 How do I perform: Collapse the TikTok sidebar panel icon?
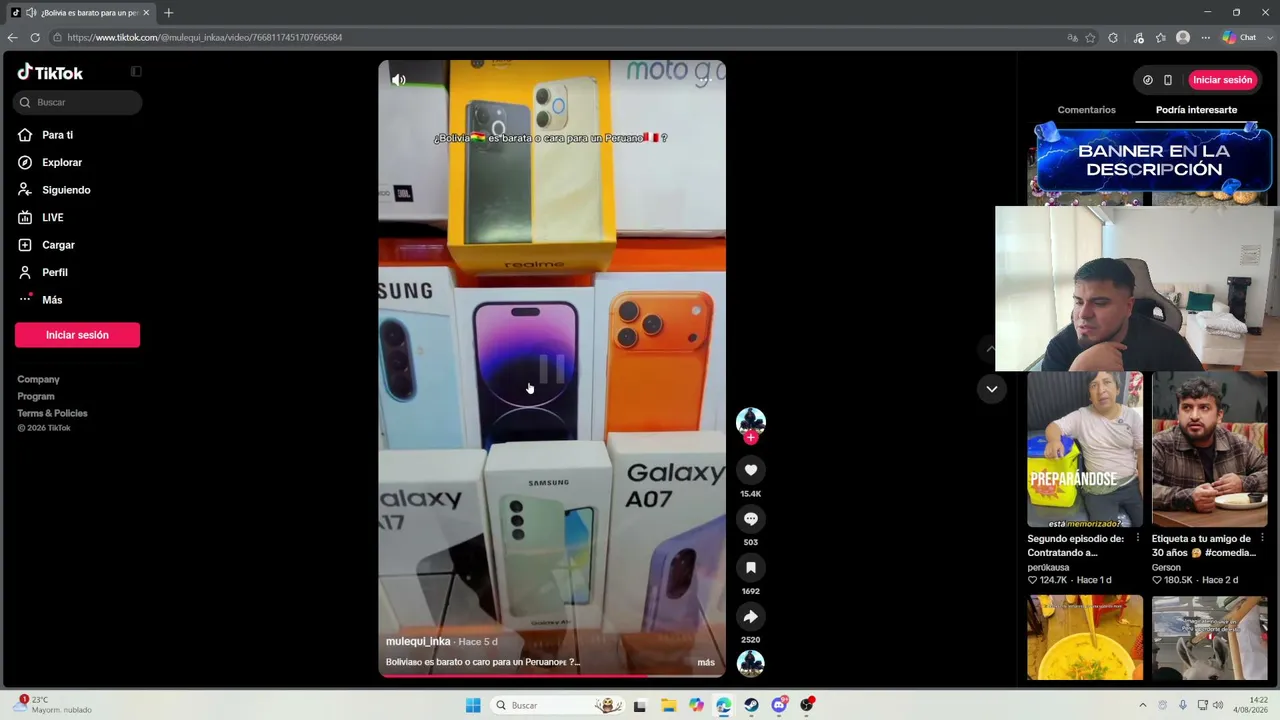click(x=136, y=72)
